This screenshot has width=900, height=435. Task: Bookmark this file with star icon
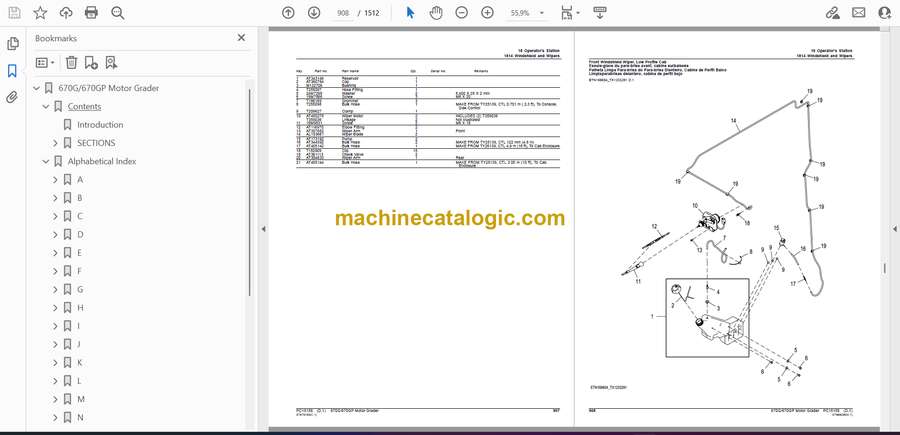pos(40,13)
